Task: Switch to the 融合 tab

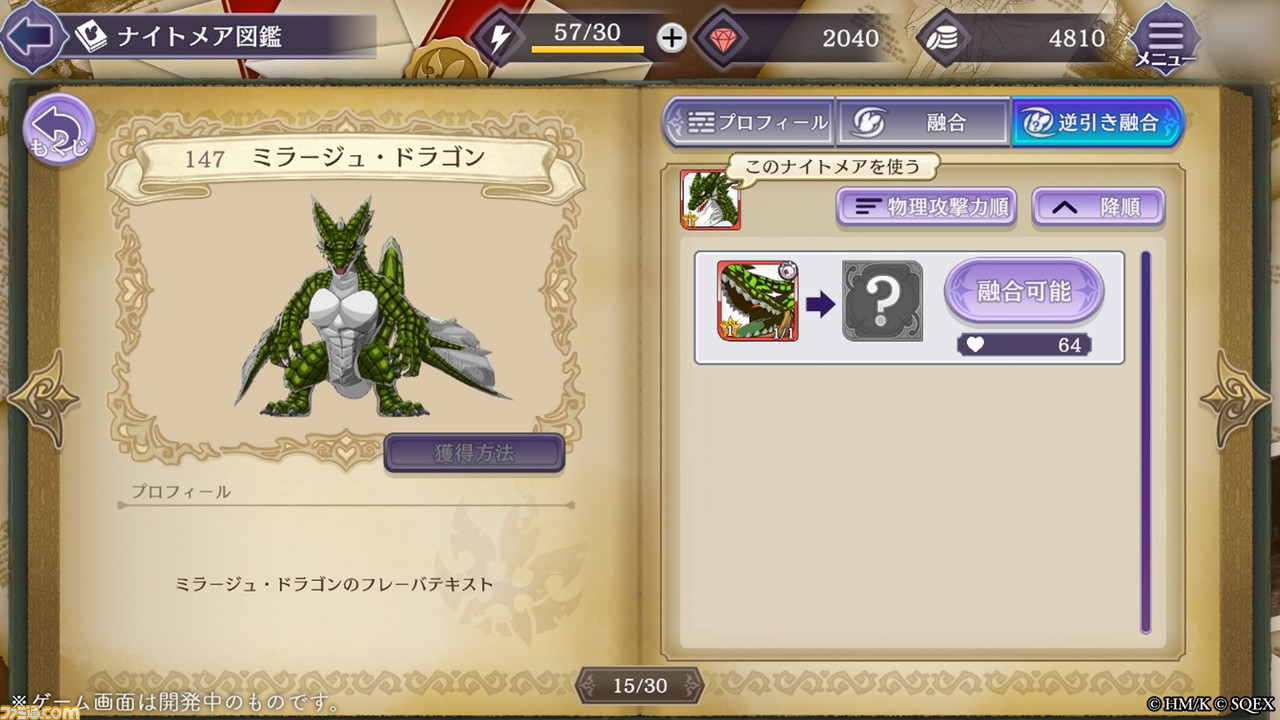Action: [x=923, y=122]
